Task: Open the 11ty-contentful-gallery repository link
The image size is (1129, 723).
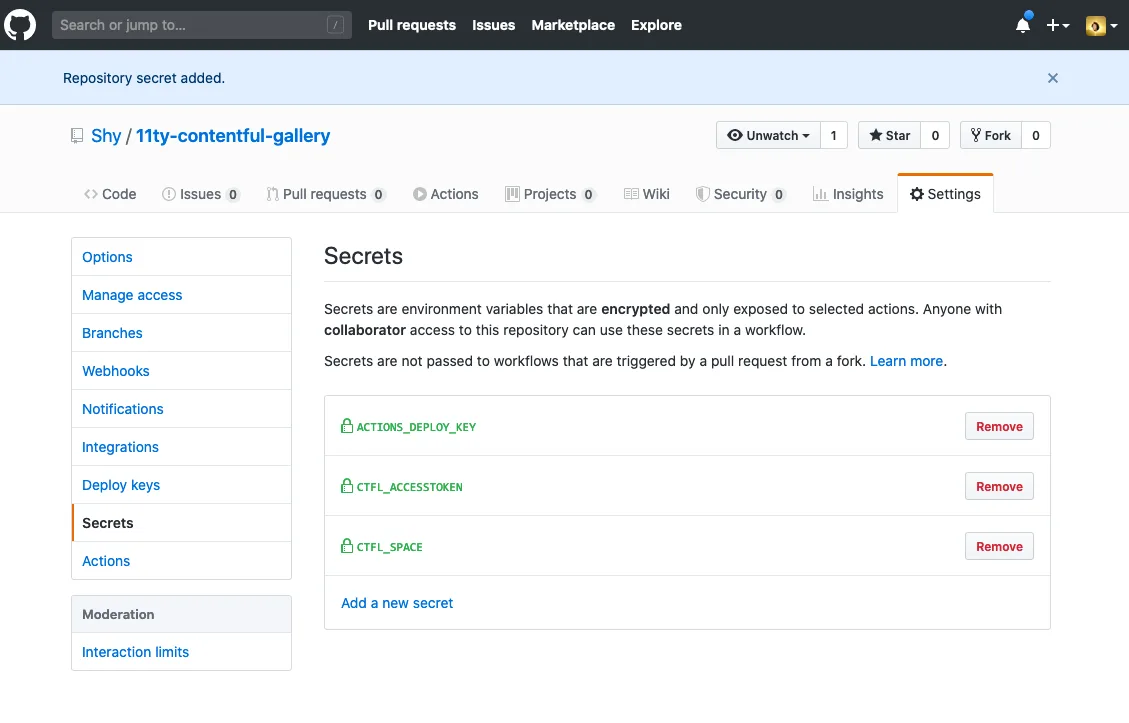Action: pos(233,135)
